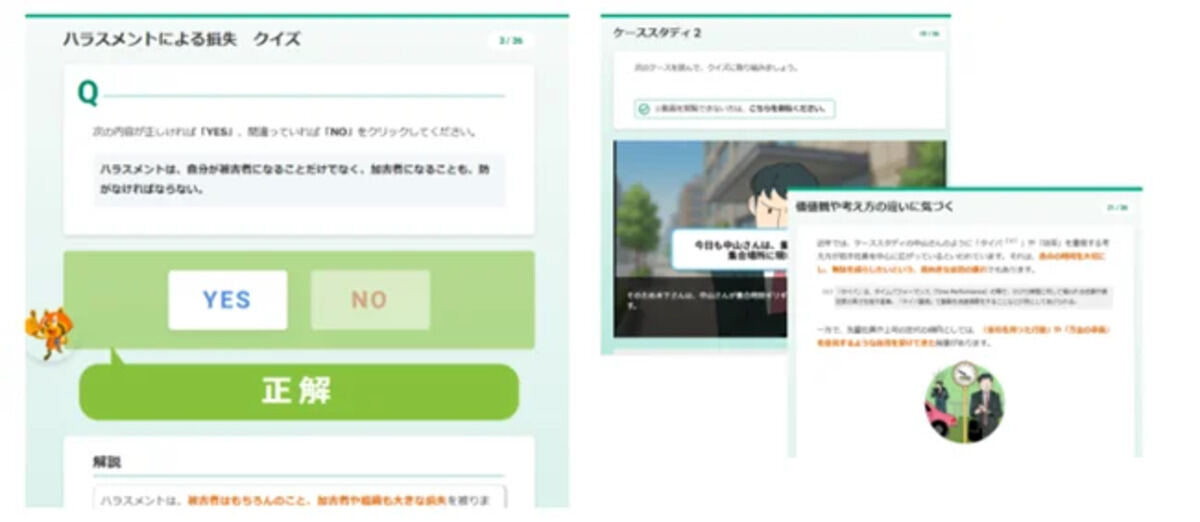Click the green Q question icon
Screen dimensions: 1200x522
88,94
